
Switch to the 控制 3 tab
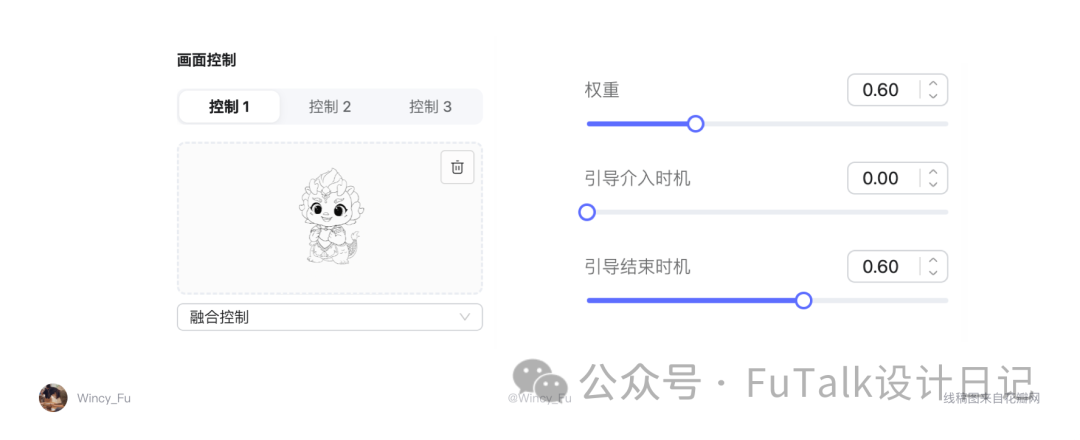pos(430,107)
